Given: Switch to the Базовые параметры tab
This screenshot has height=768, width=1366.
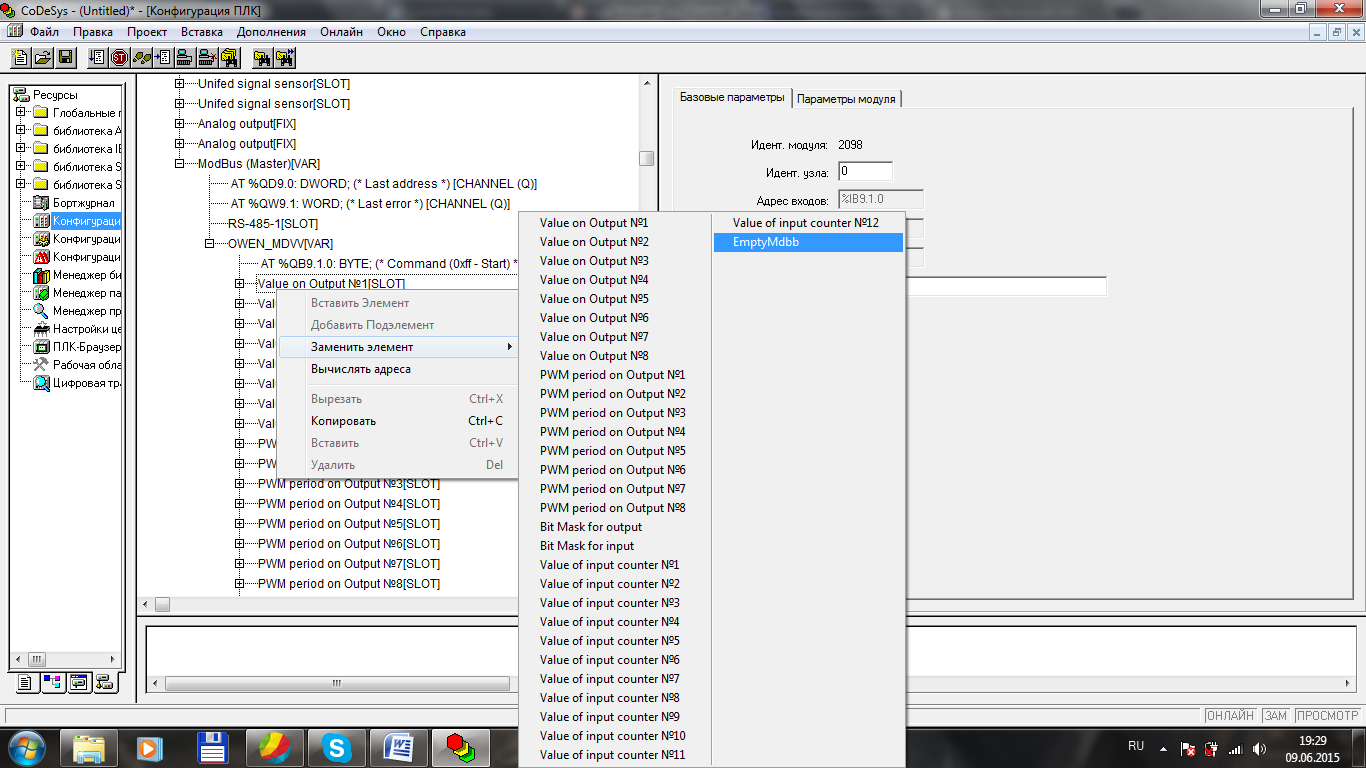Looking at the screenshot, I should coord(733,98).
